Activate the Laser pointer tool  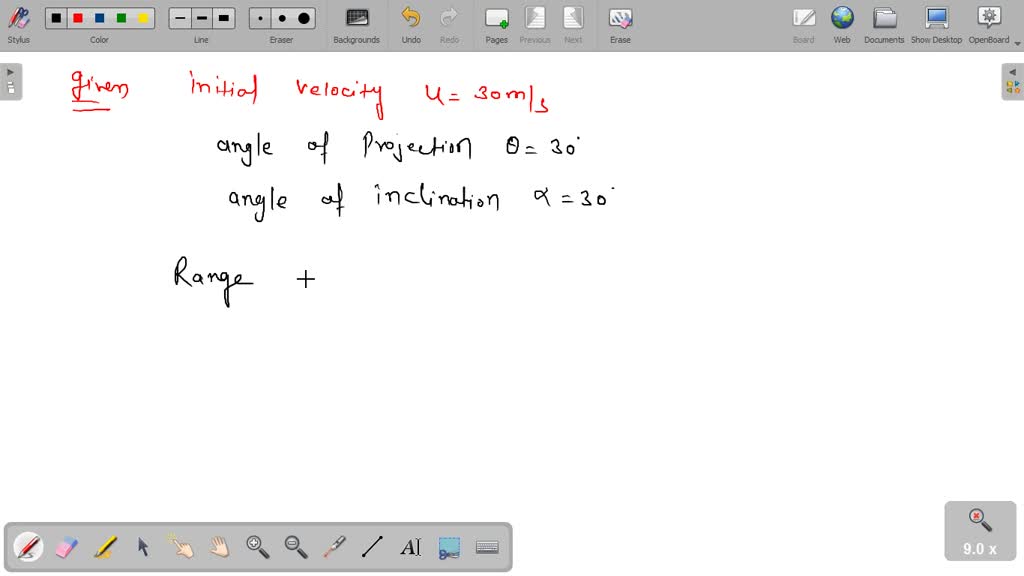tap(333, 547)
